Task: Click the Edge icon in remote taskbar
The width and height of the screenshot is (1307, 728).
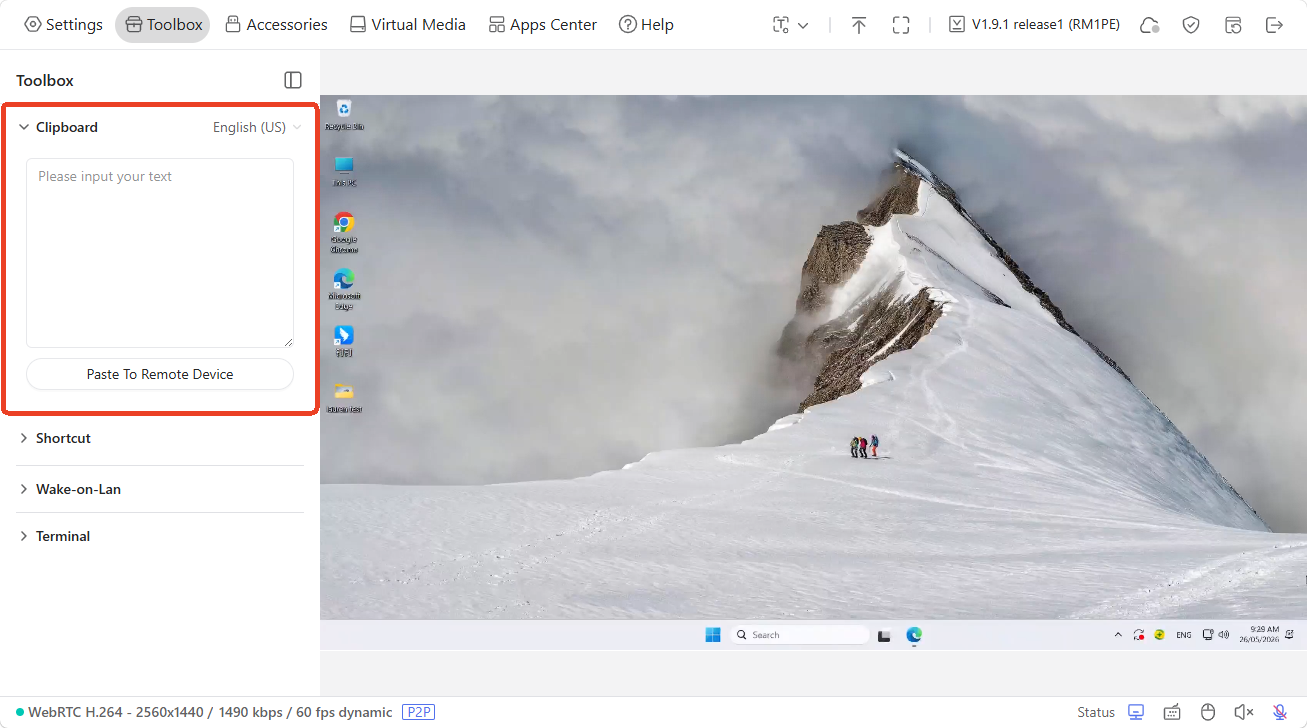Action: click(x=914, y=635)
